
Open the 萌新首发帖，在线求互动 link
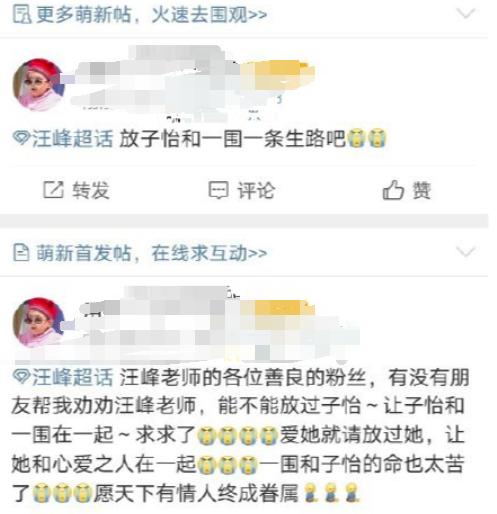pyautogui.click(x=152, y=253)
